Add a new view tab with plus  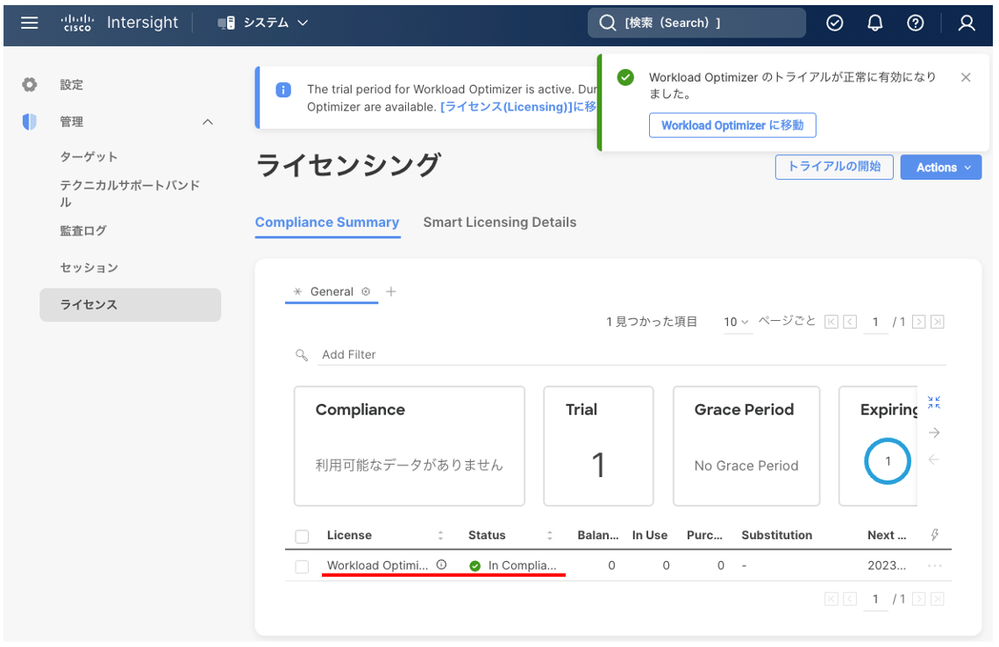pos(391,292)
